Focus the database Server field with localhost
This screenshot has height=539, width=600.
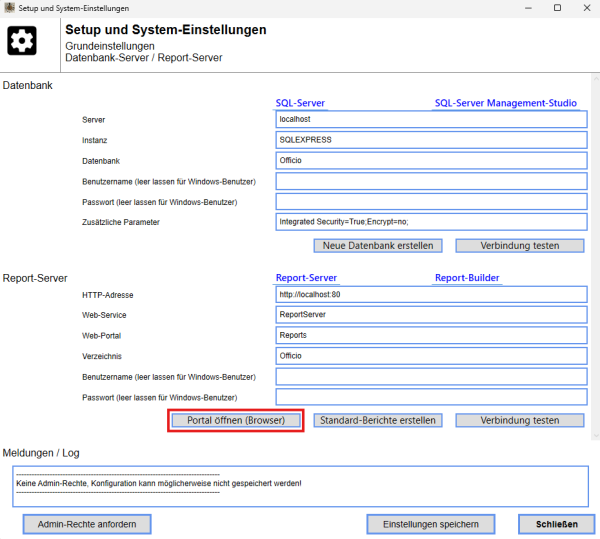pyautogui.click(x=431, y=119)
